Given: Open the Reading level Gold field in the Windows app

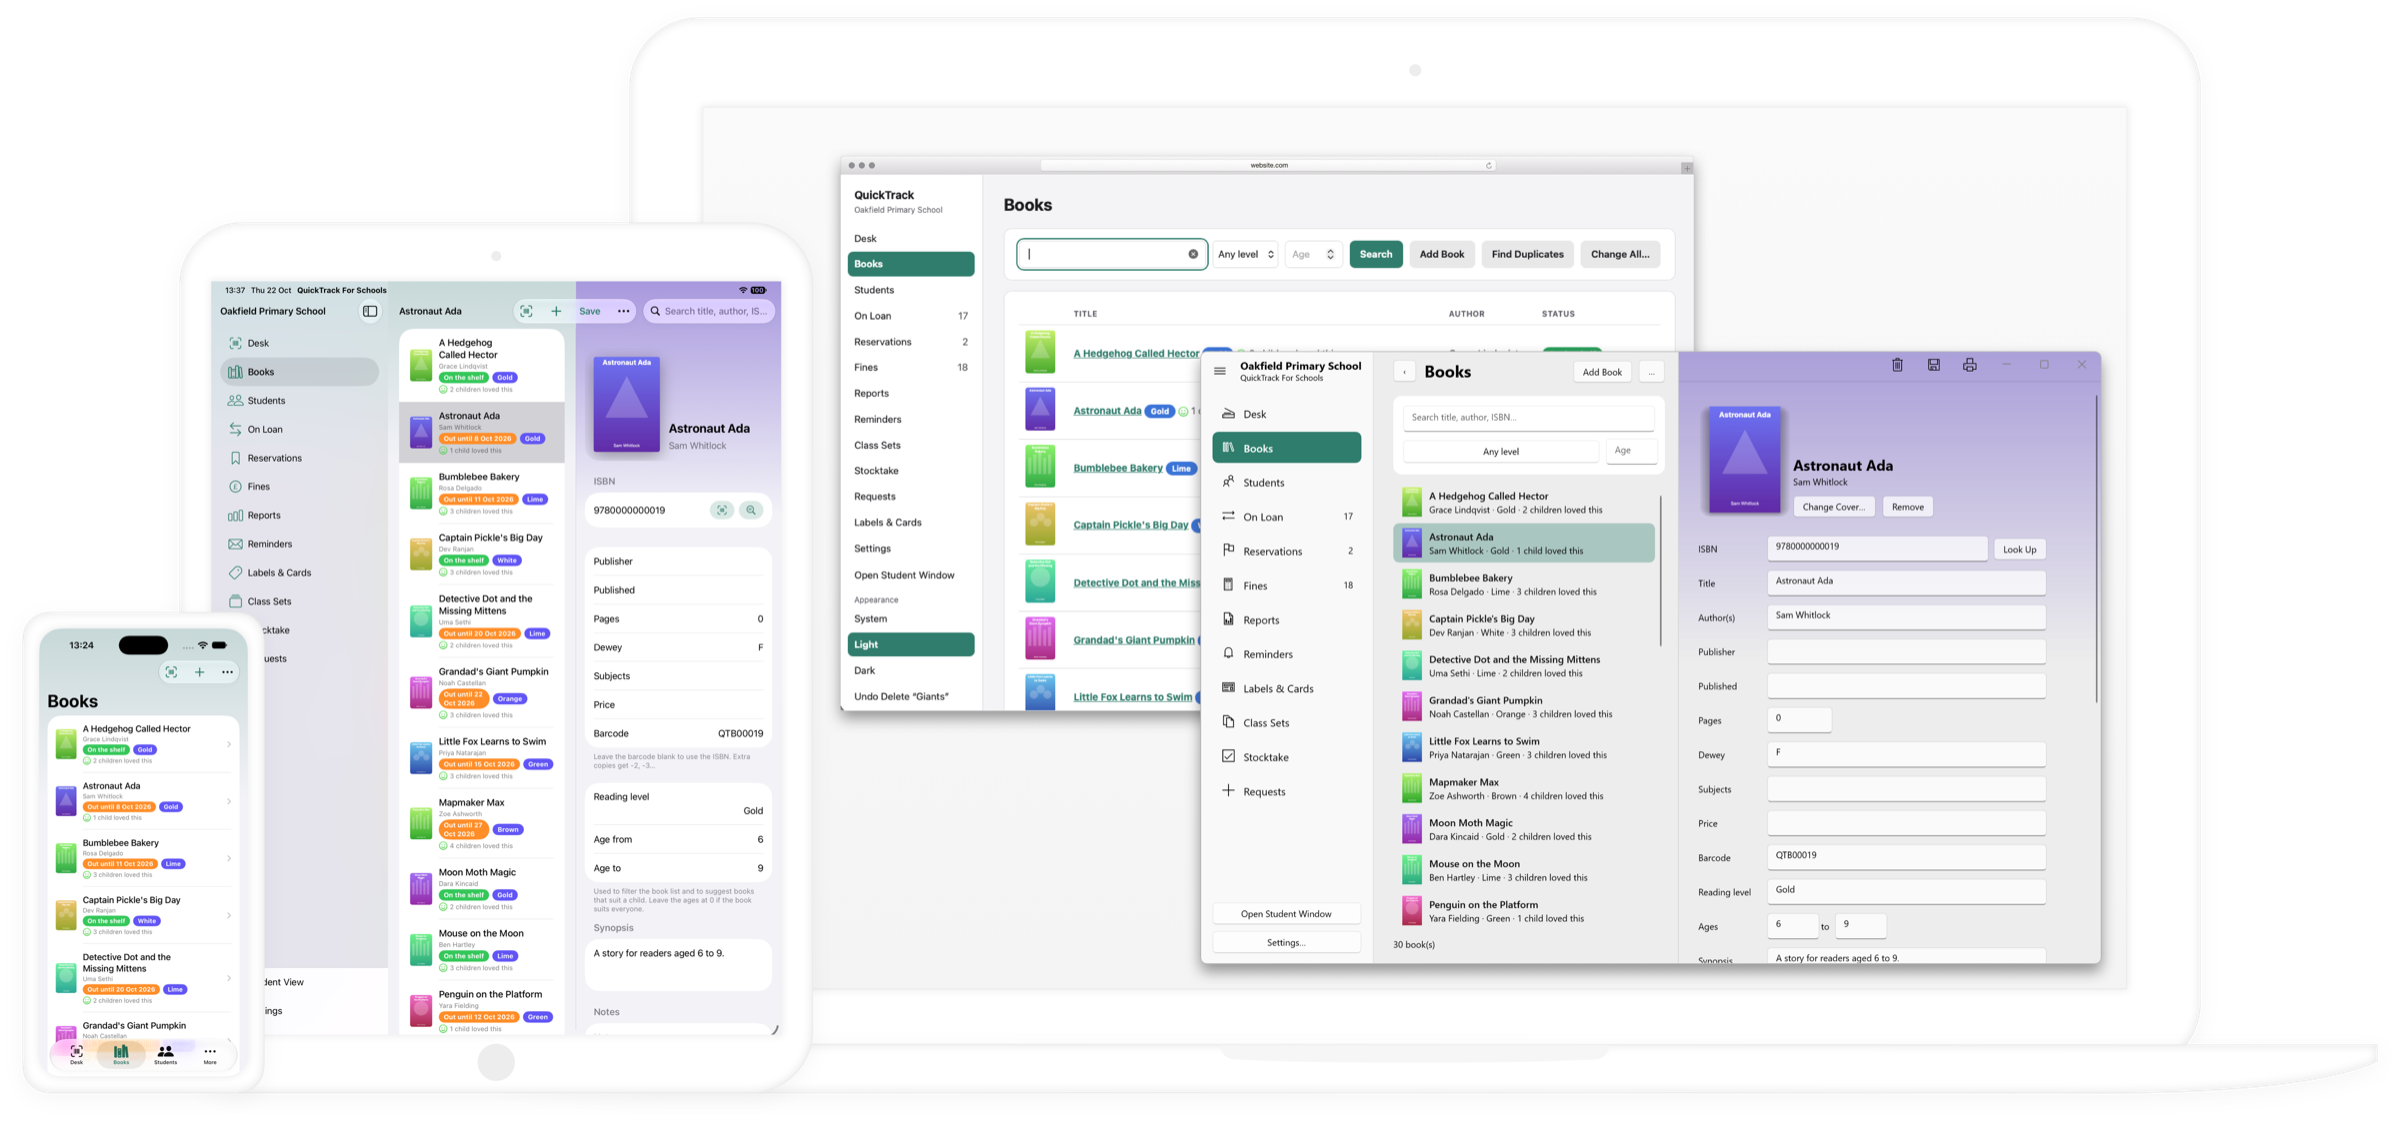Looking at the screenshot, I should pos(1906,890).
